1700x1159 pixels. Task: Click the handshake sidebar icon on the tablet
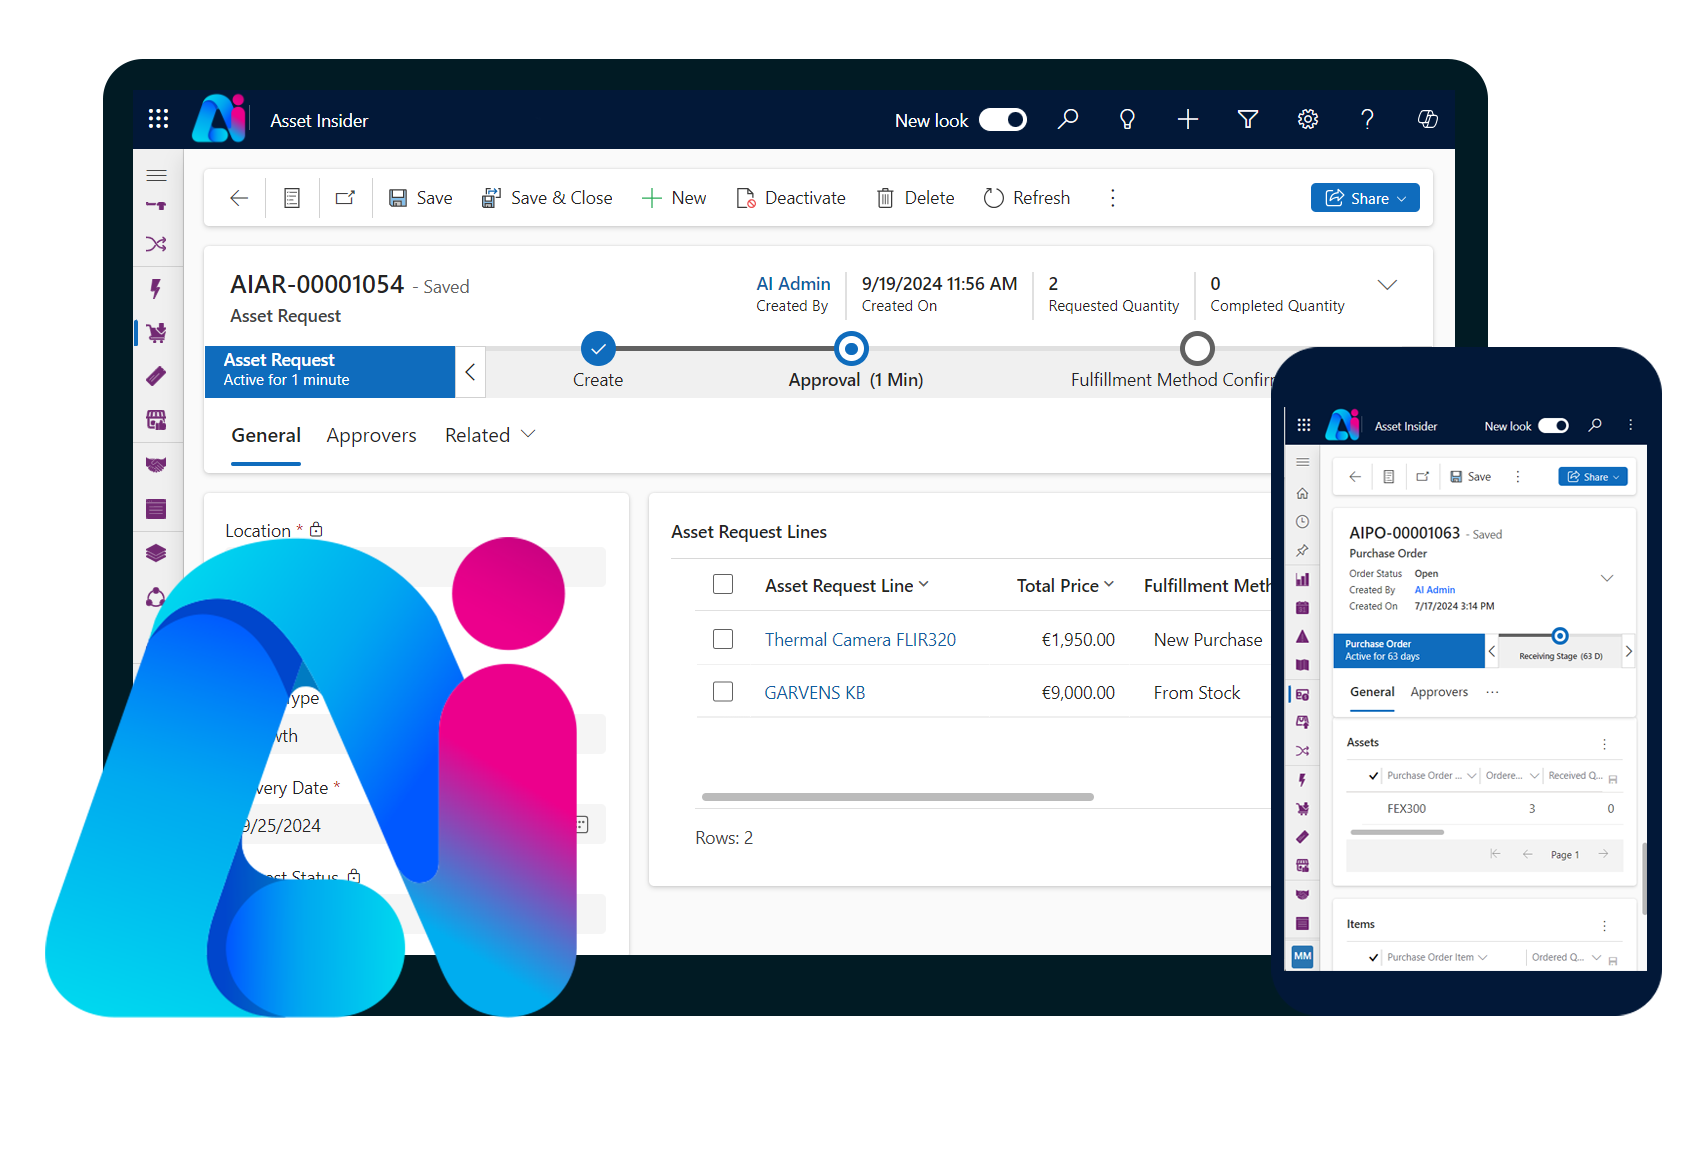156,464
